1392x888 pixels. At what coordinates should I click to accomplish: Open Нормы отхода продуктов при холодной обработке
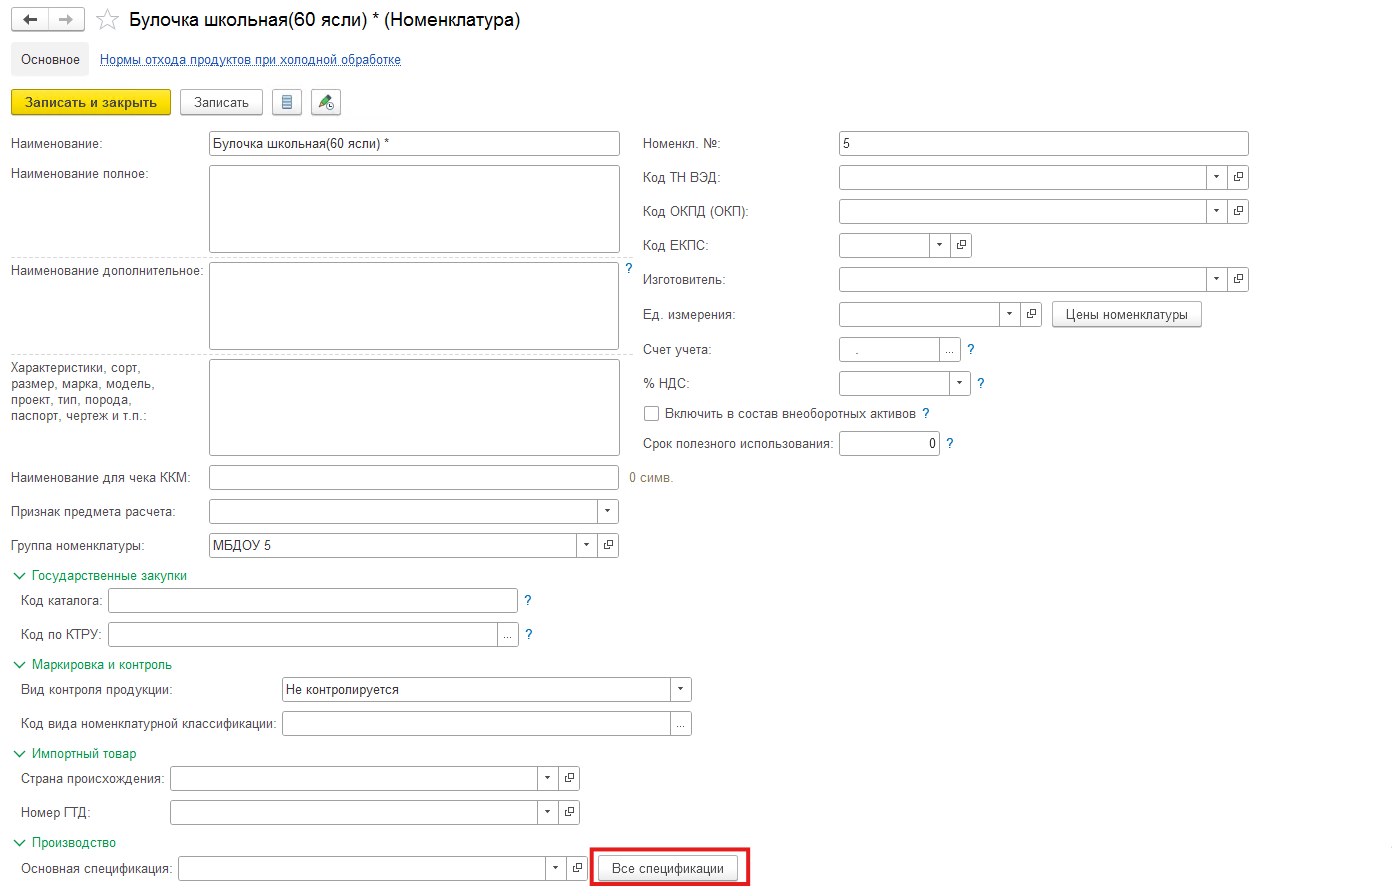click(x=250, y=59)
